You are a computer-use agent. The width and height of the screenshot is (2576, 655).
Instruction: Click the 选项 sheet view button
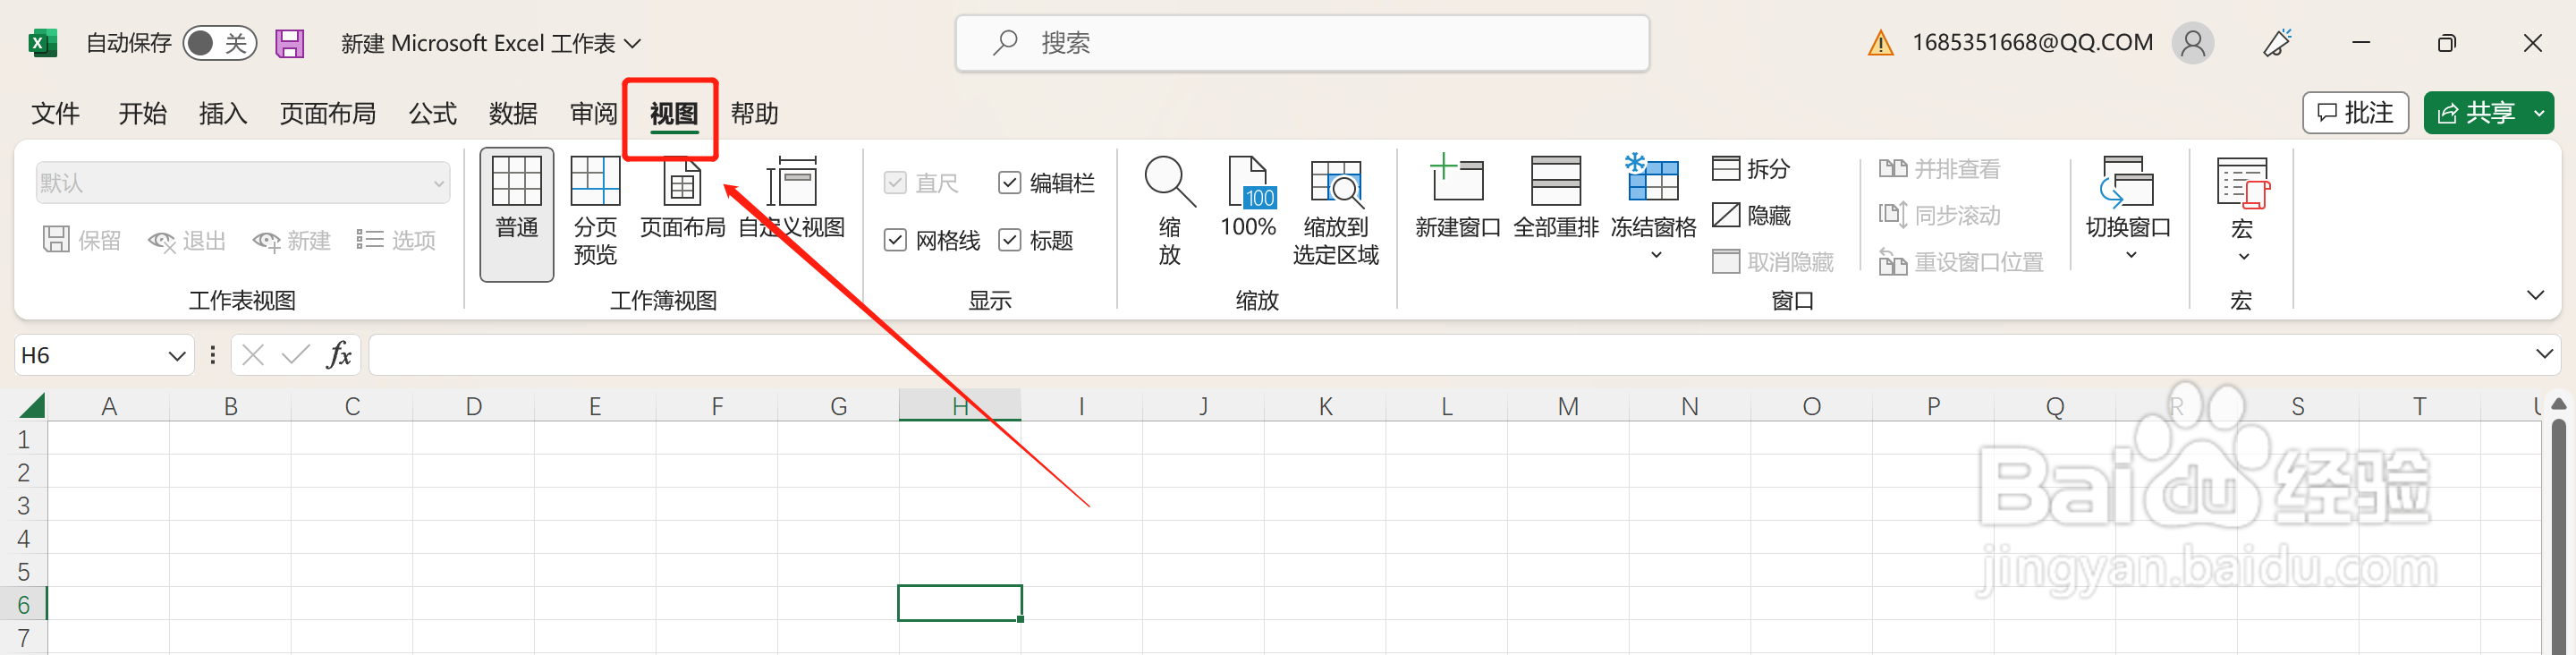pyautogui.click(x=396, y=240)
